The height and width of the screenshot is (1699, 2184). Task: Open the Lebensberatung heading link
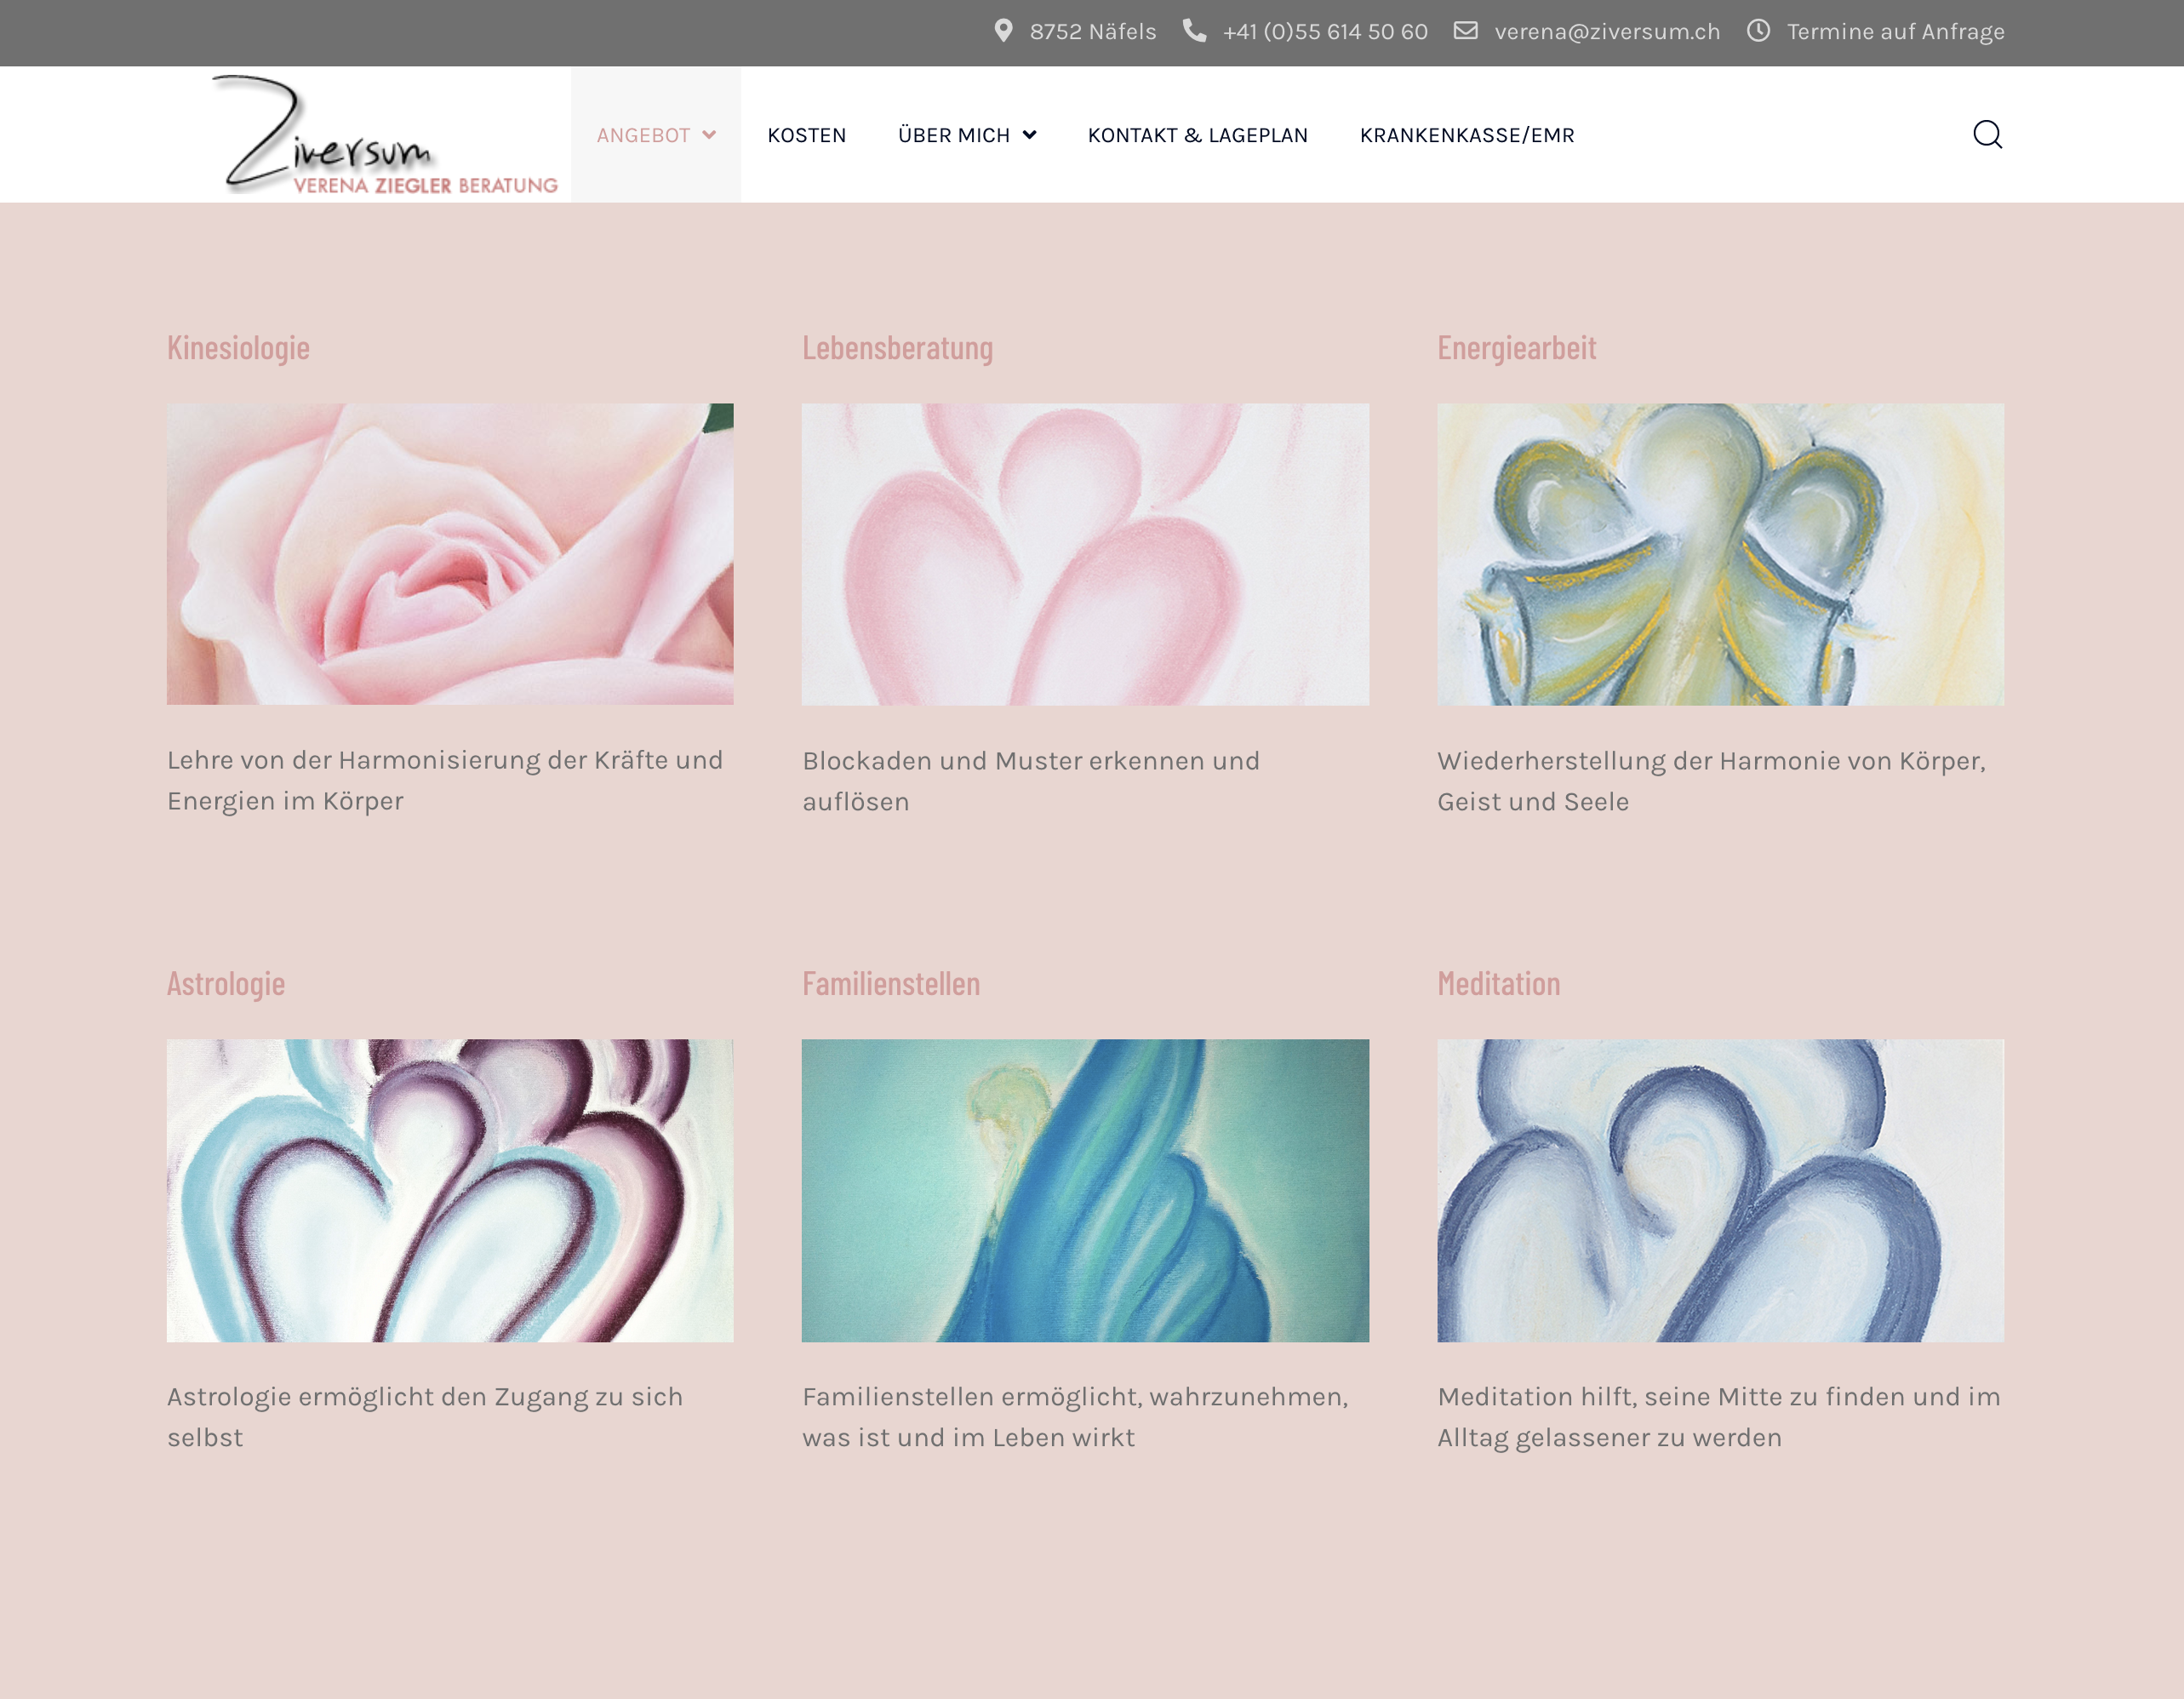point(897,348)
